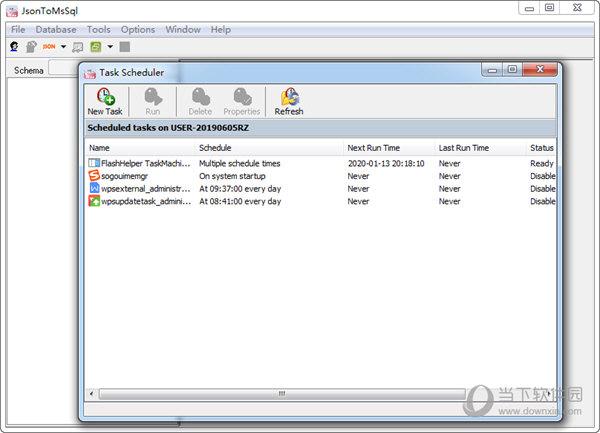Open the Help menu
The image size is (600, 433).
tap(220, 29)
